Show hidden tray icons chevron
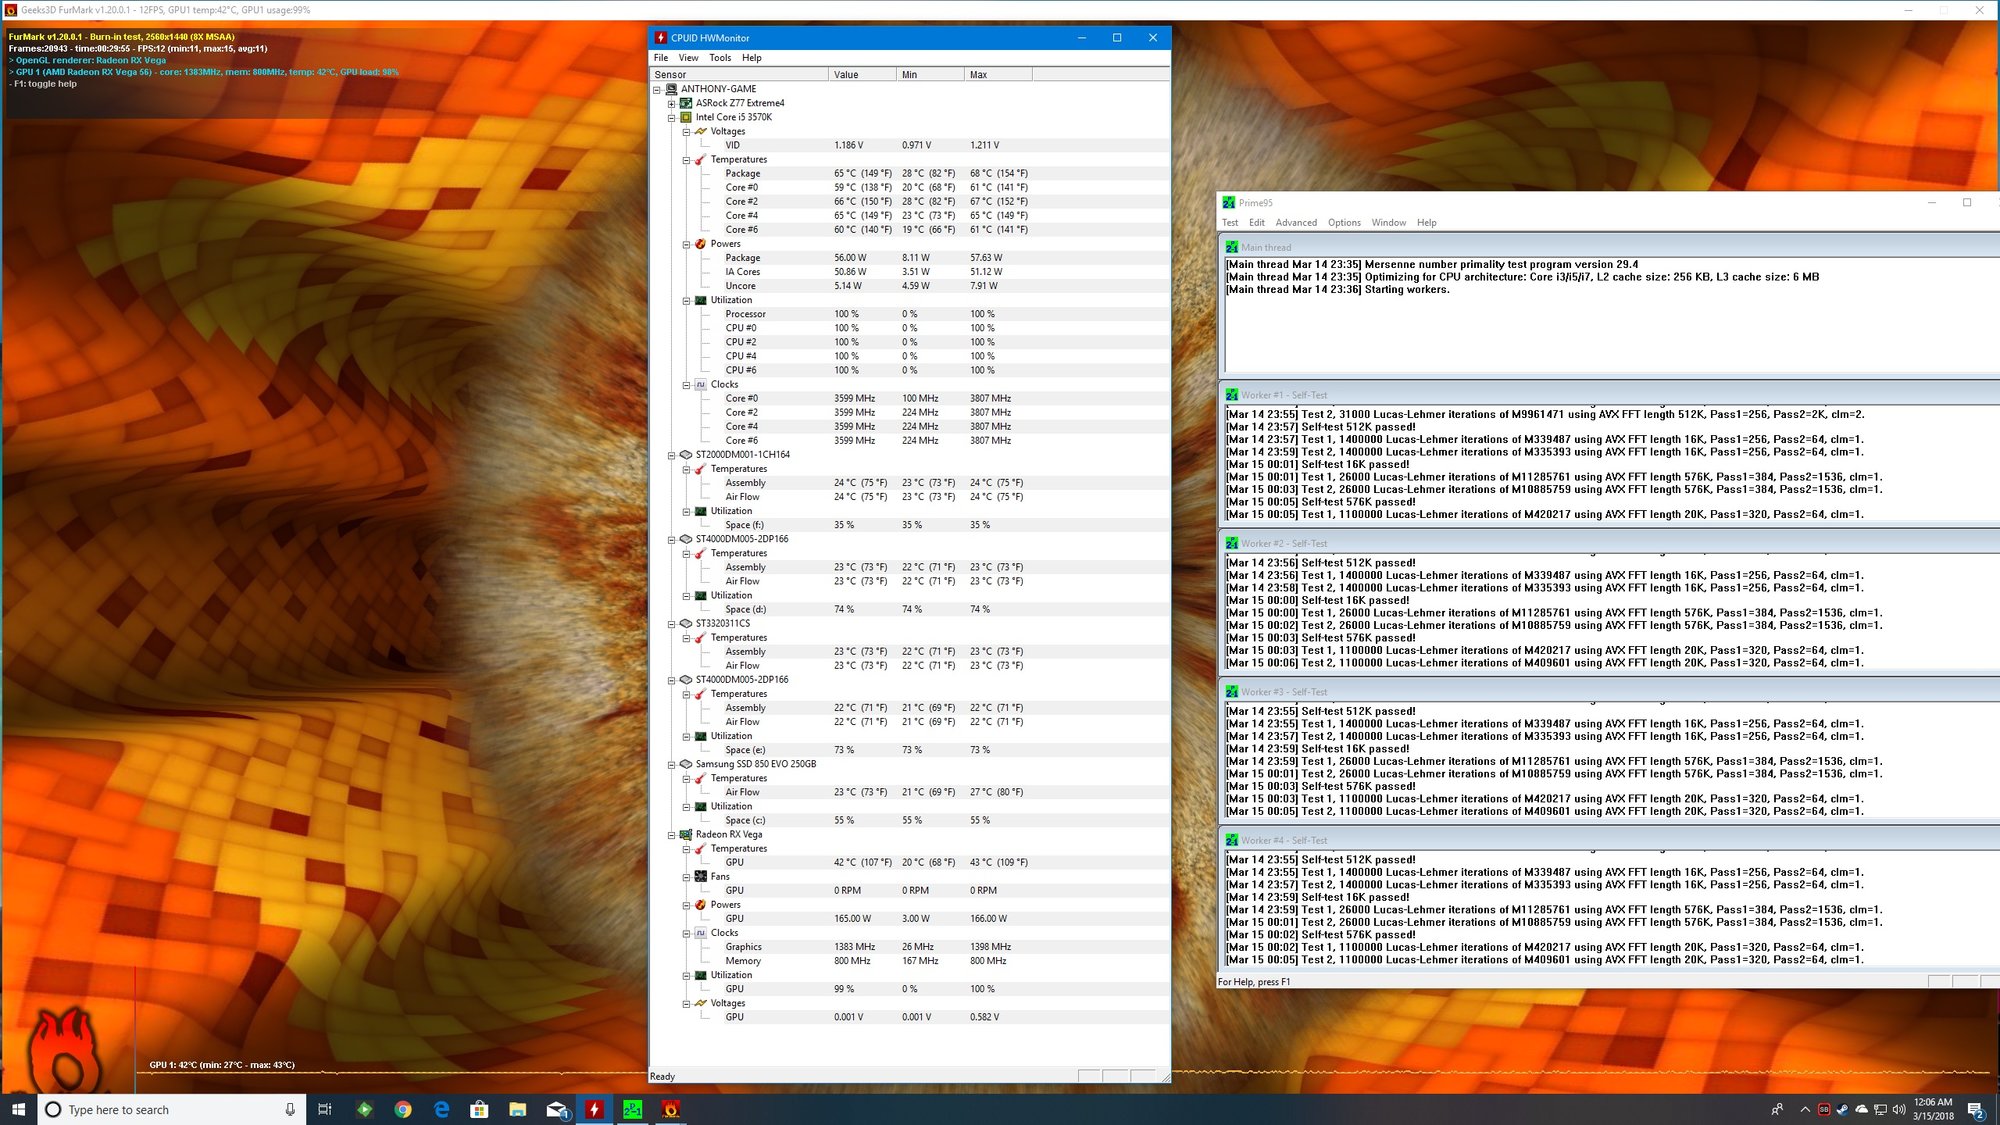The height and width of the screenshot is (1125, 2000). pos(1804,1109)
